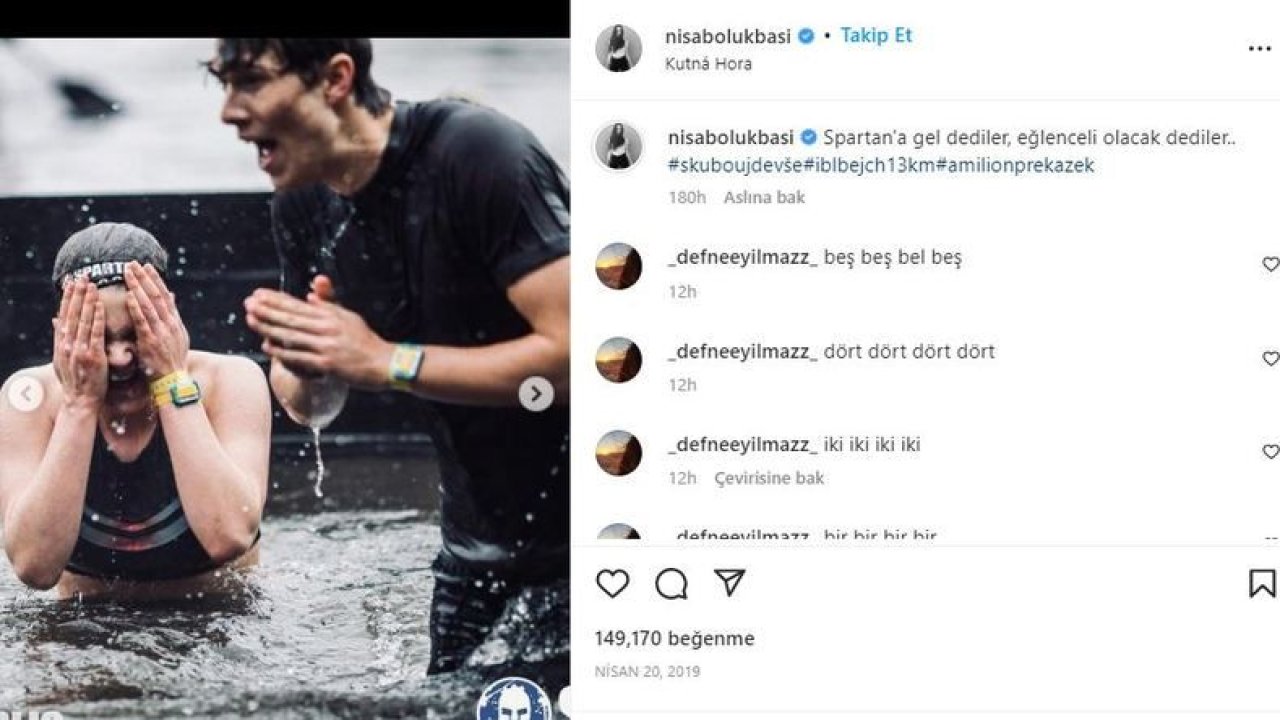Click nisabolukbasi username in the header
This screenshot has width=1280, height=720.
[x=727, y=36]
